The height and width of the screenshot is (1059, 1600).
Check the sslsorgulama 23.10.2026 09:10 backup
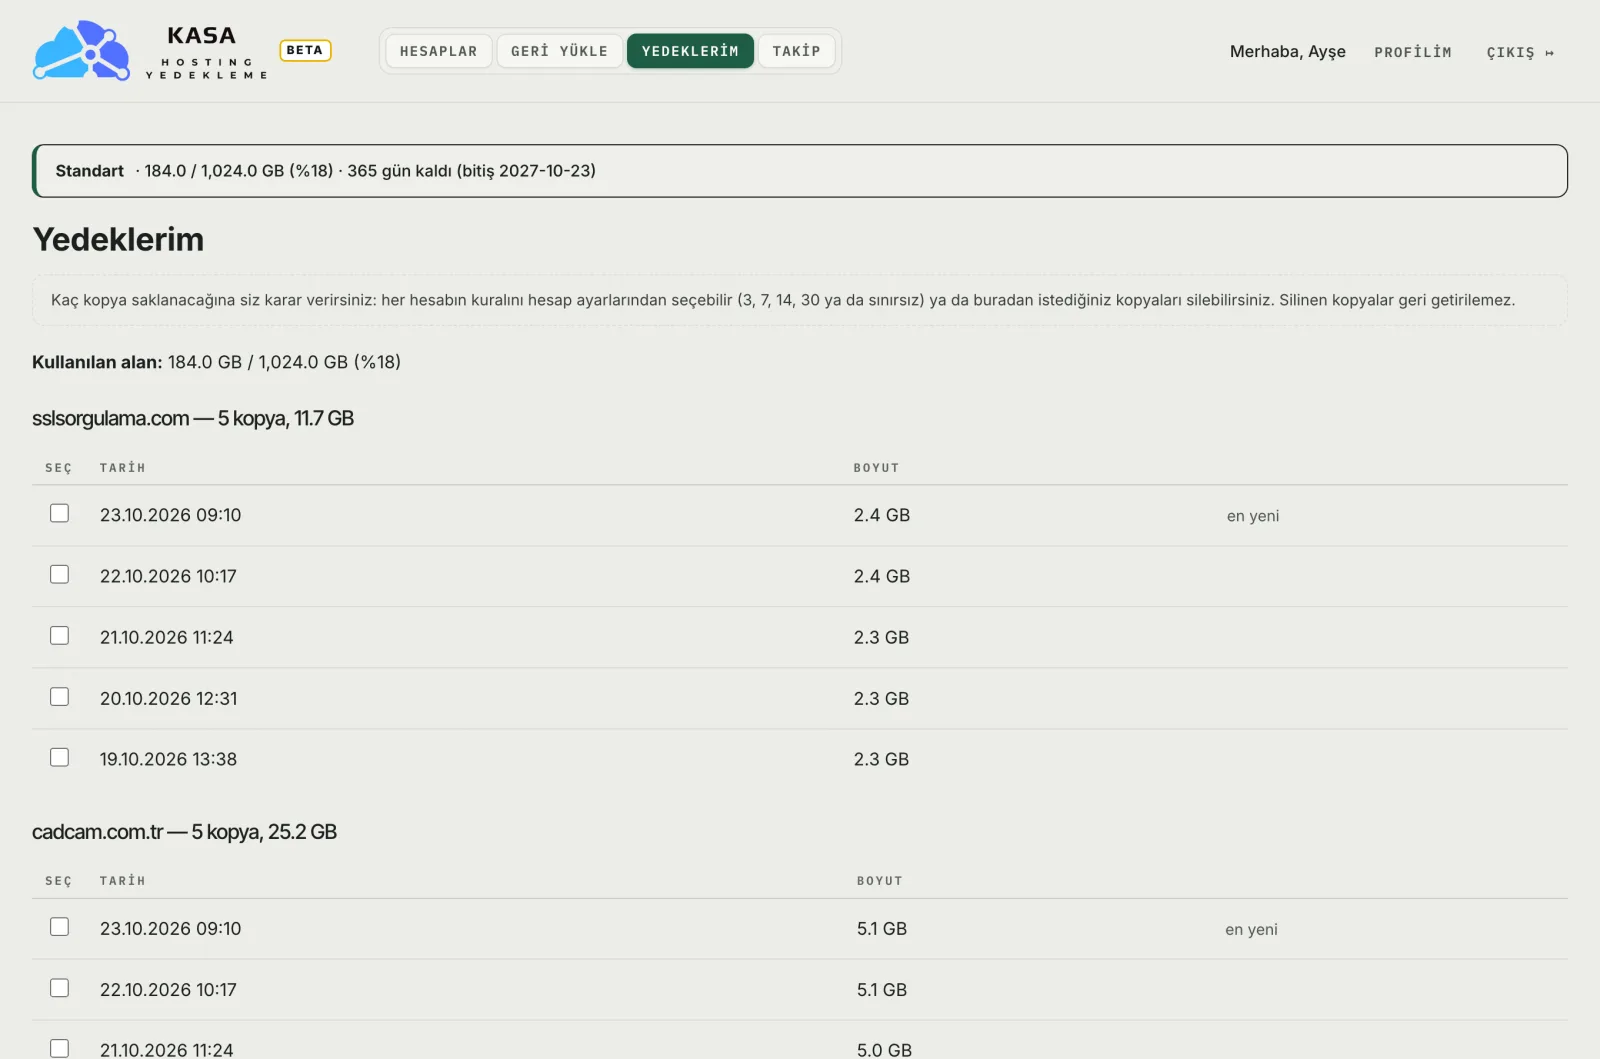pyautogui.click(x=60, y=513)
